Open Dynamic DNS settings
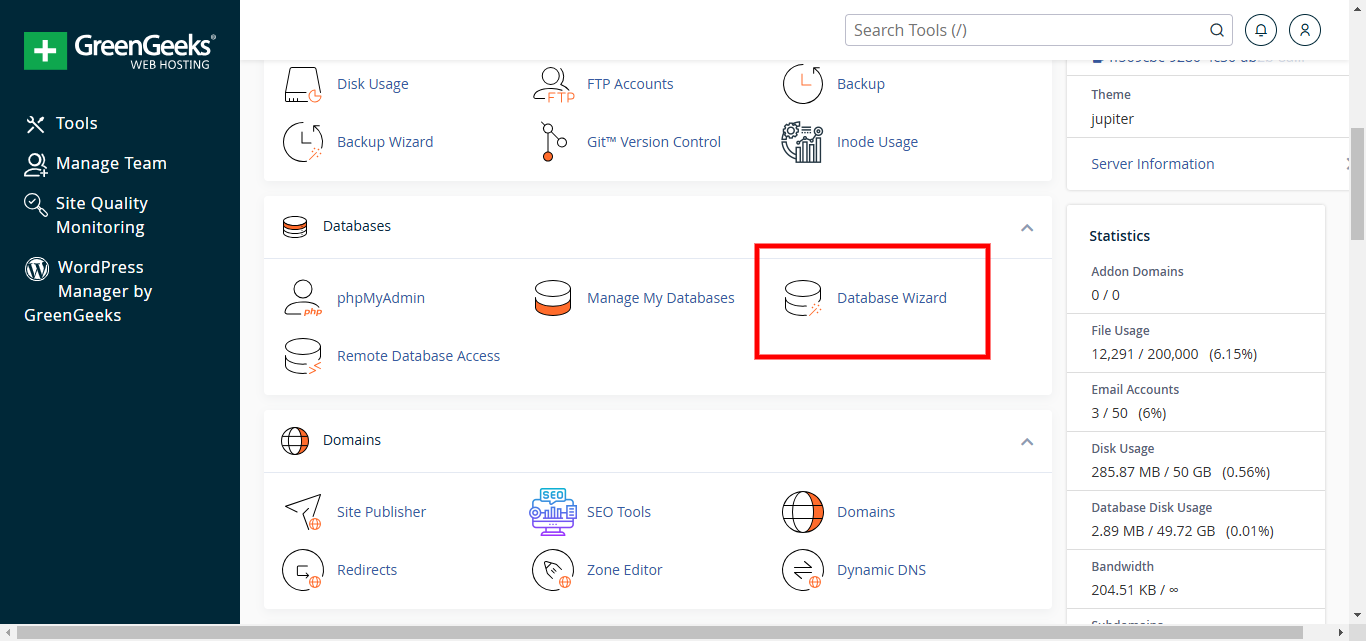This screenshot has width=1366, height=641. click(x=881, y=569)
